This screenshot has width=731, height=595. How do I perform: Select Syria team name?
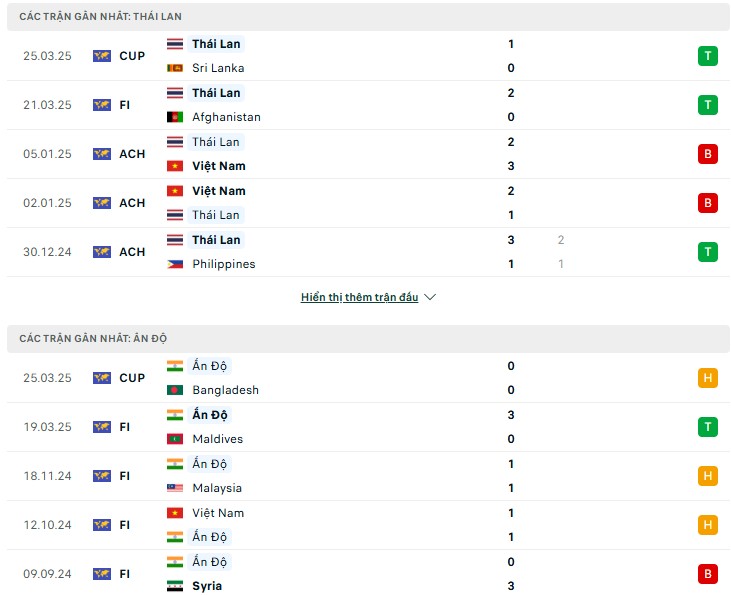click(x=207, y=586)
